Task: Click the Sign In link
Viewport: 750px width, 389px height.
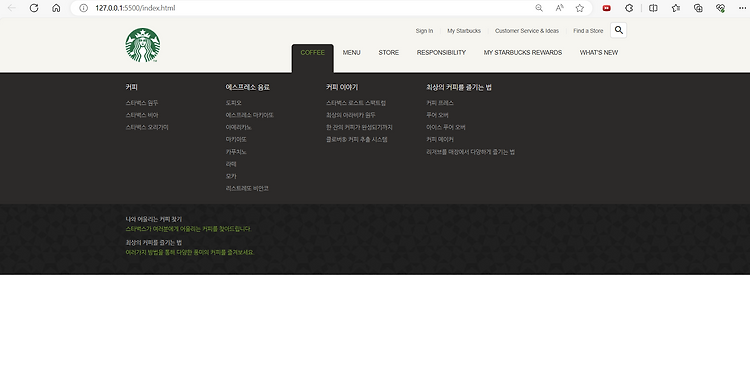Action: click(424, 31)
